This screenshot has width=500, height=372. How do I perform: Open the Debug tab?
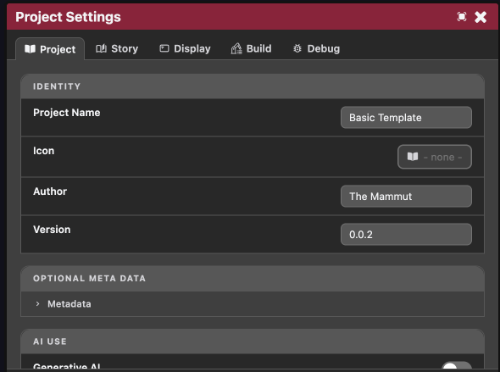pyautogui.click(x=316, y=49)
